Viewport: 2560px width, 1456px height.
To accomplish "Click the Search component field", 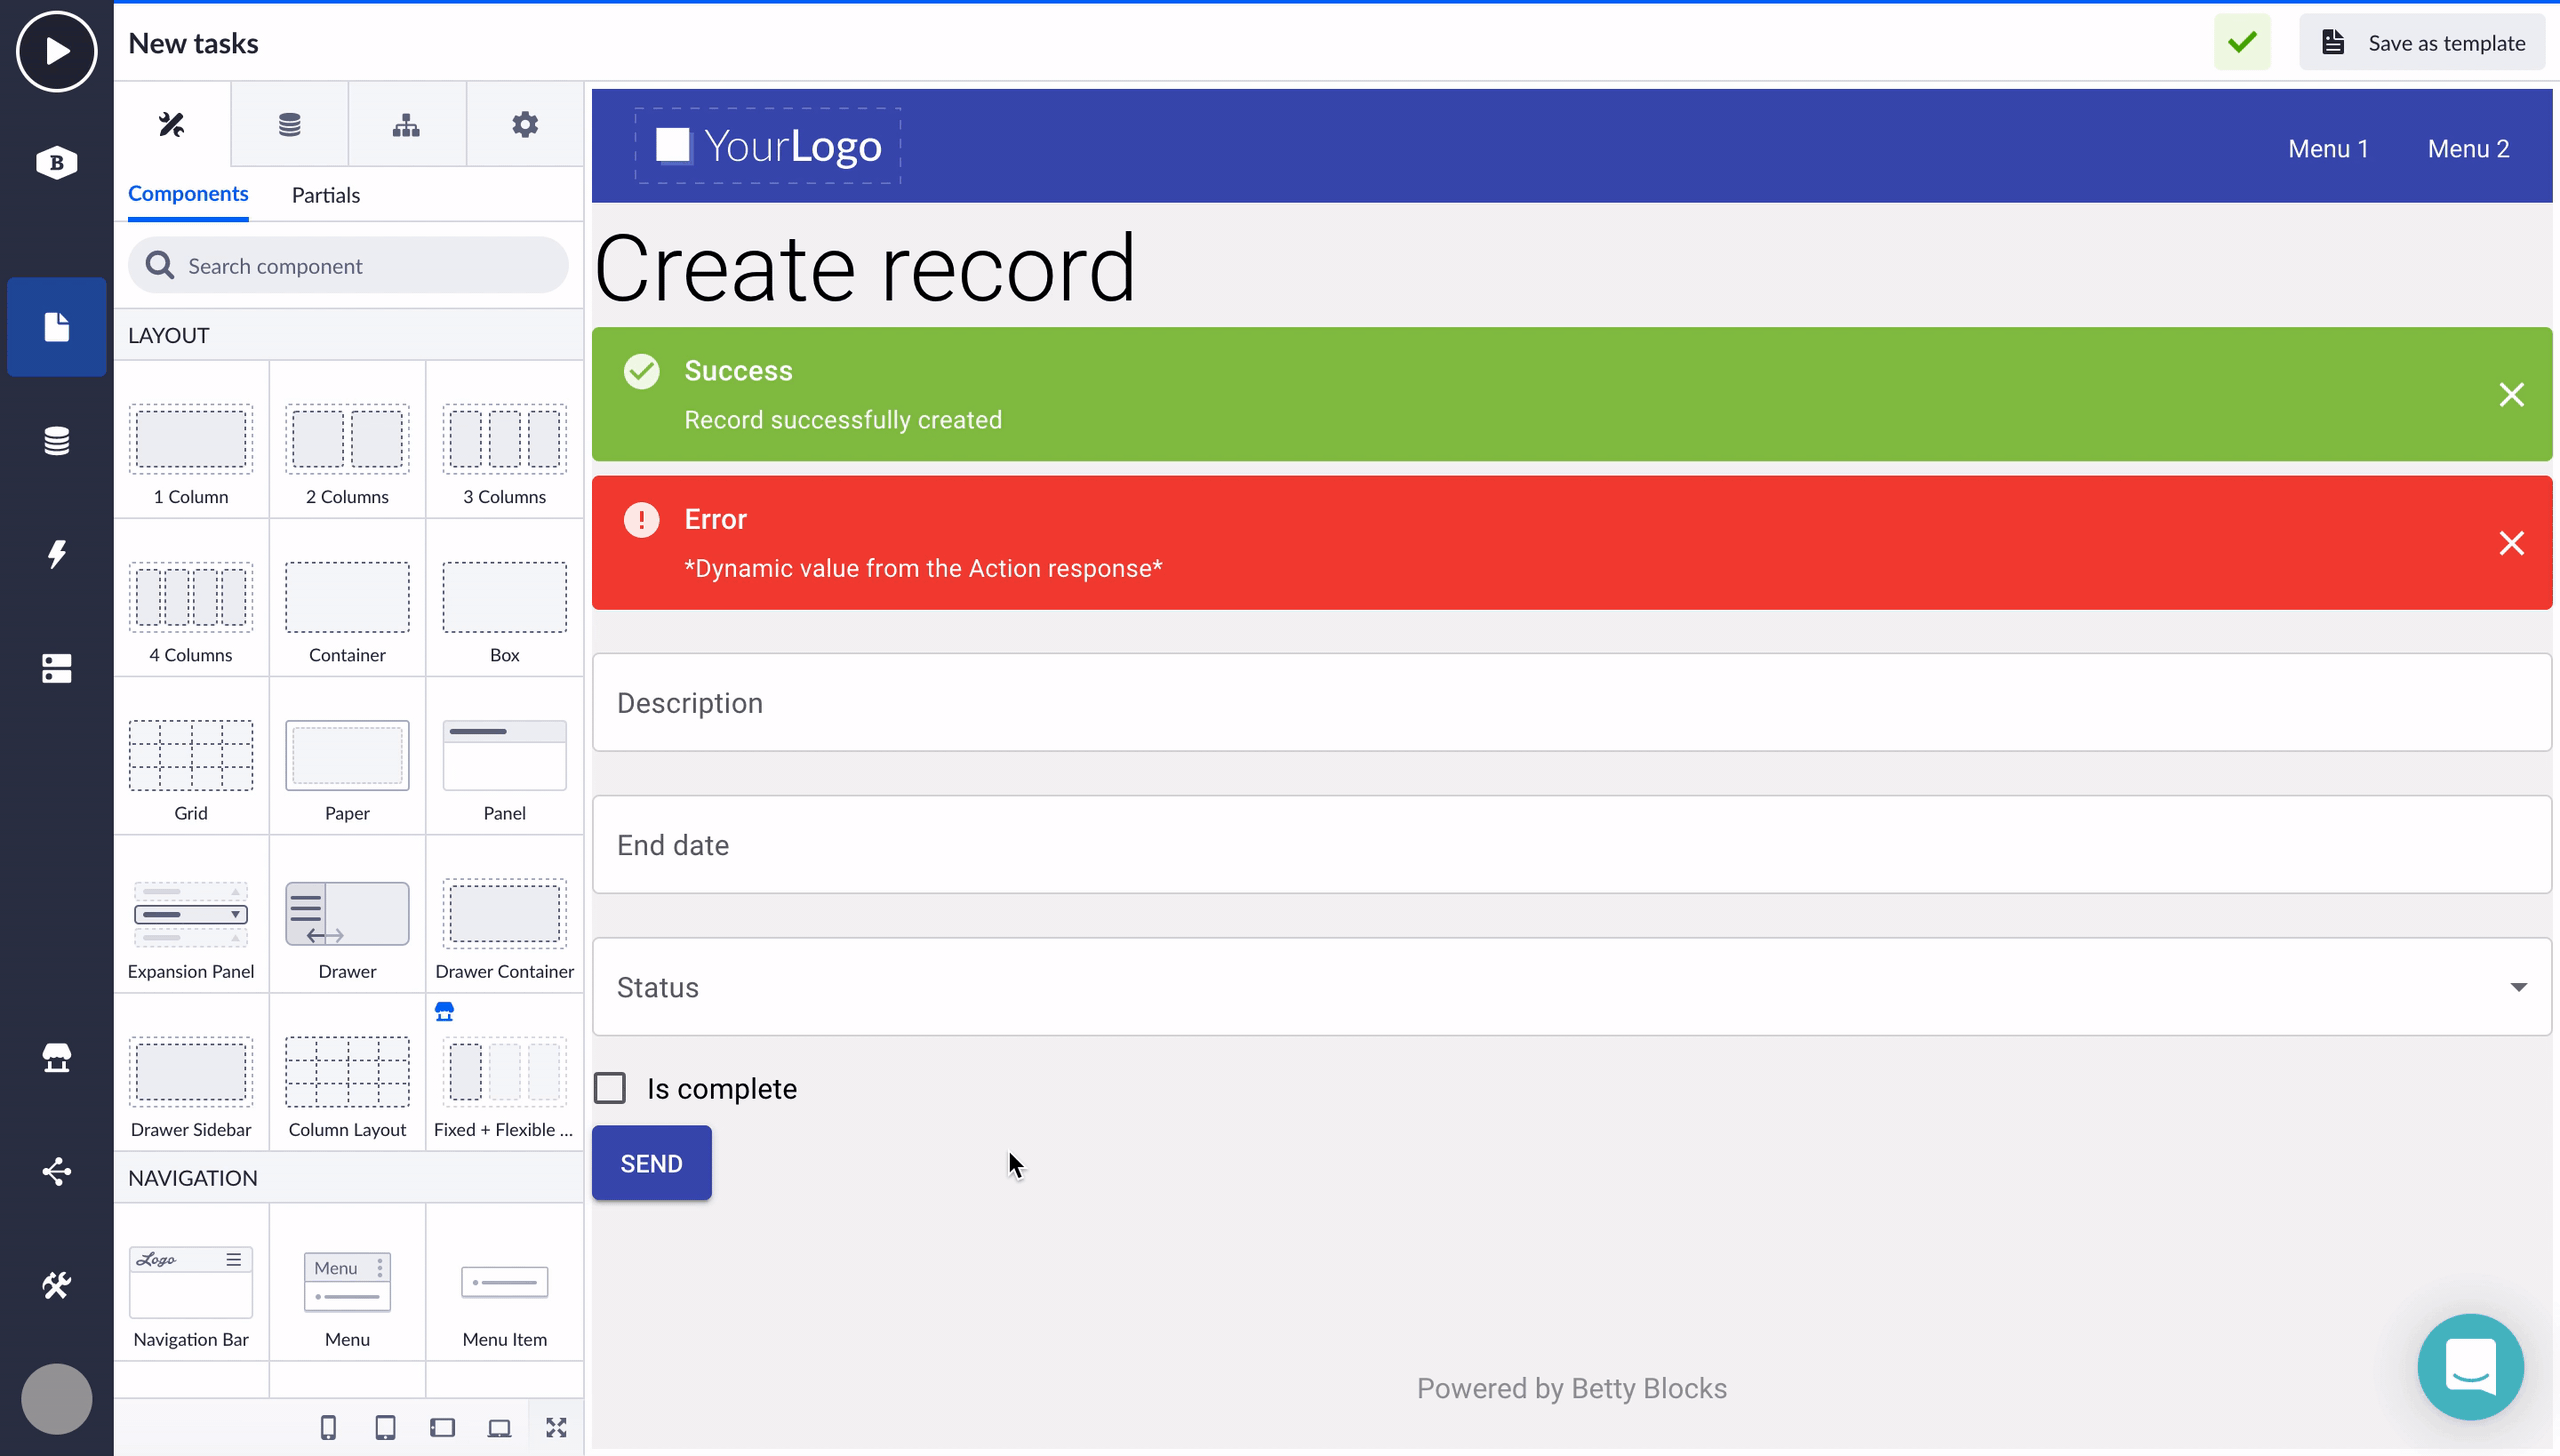I will pyautogui.click(x=348, y=266).
